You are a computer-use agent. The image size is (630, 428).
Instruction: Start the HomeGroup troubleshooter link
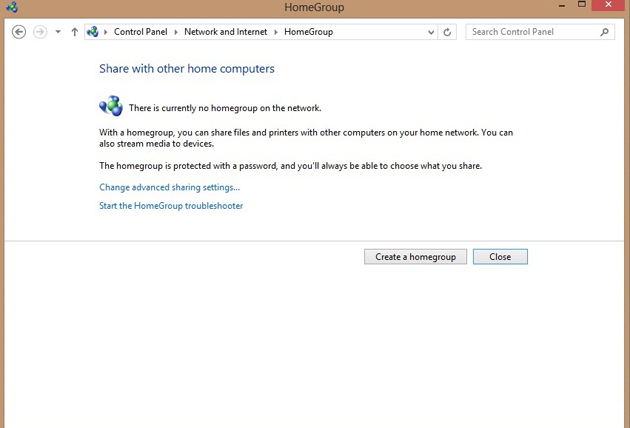point(171,206)
